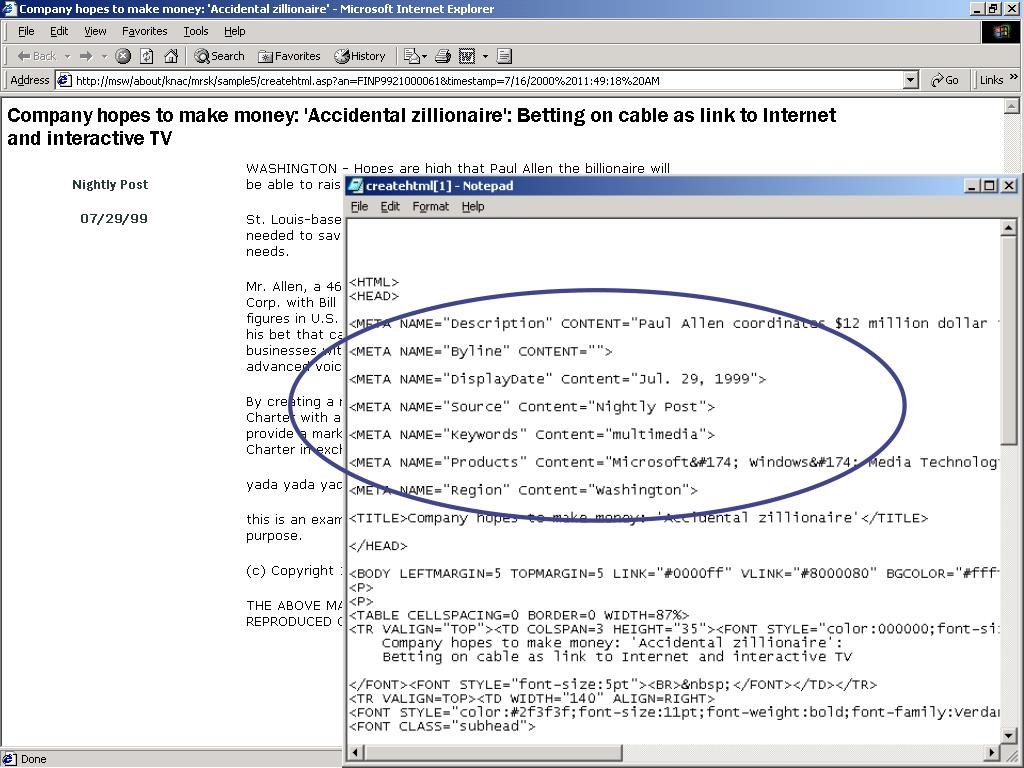Click the </HEAD> line in Notepad
This screenshot has width=1024, height=768.
click(x=378, y=546)
